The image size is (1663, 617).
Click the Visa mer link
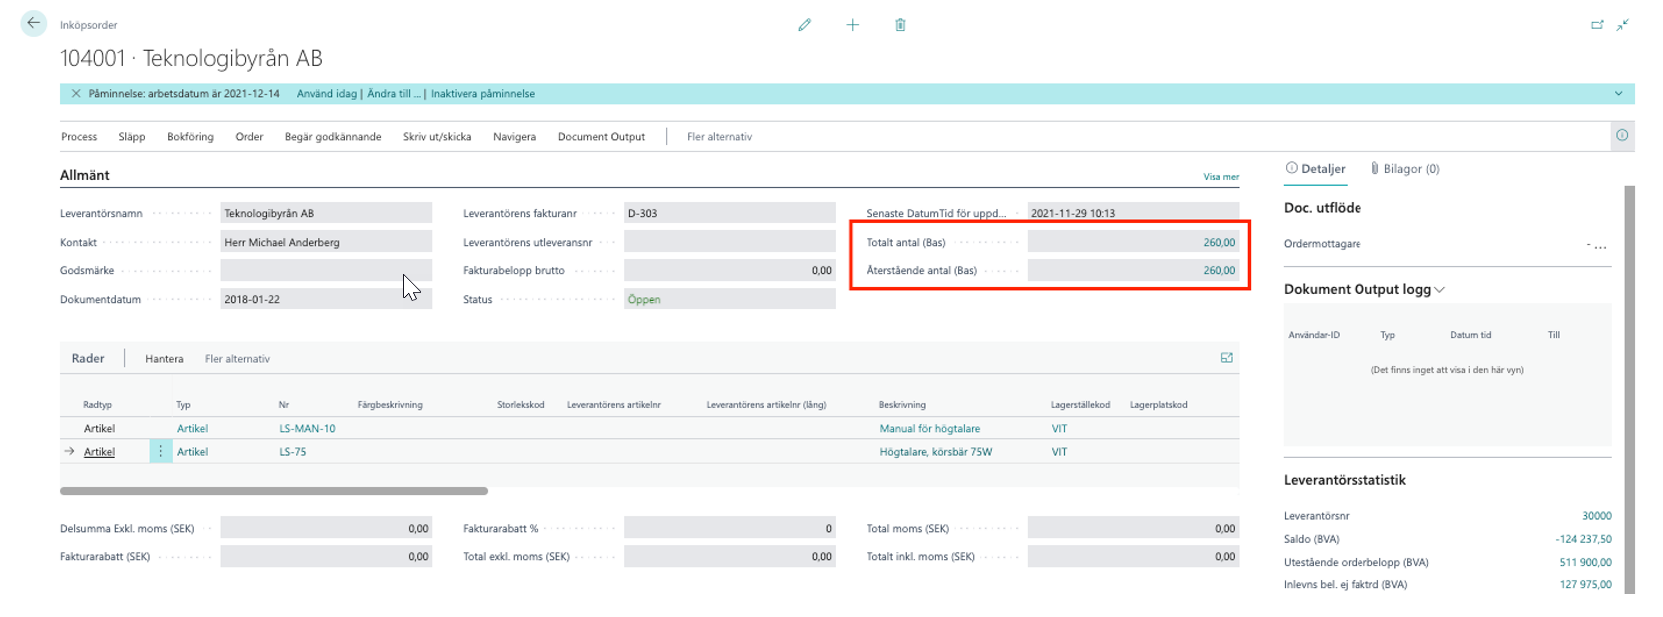coord(1220,177)
